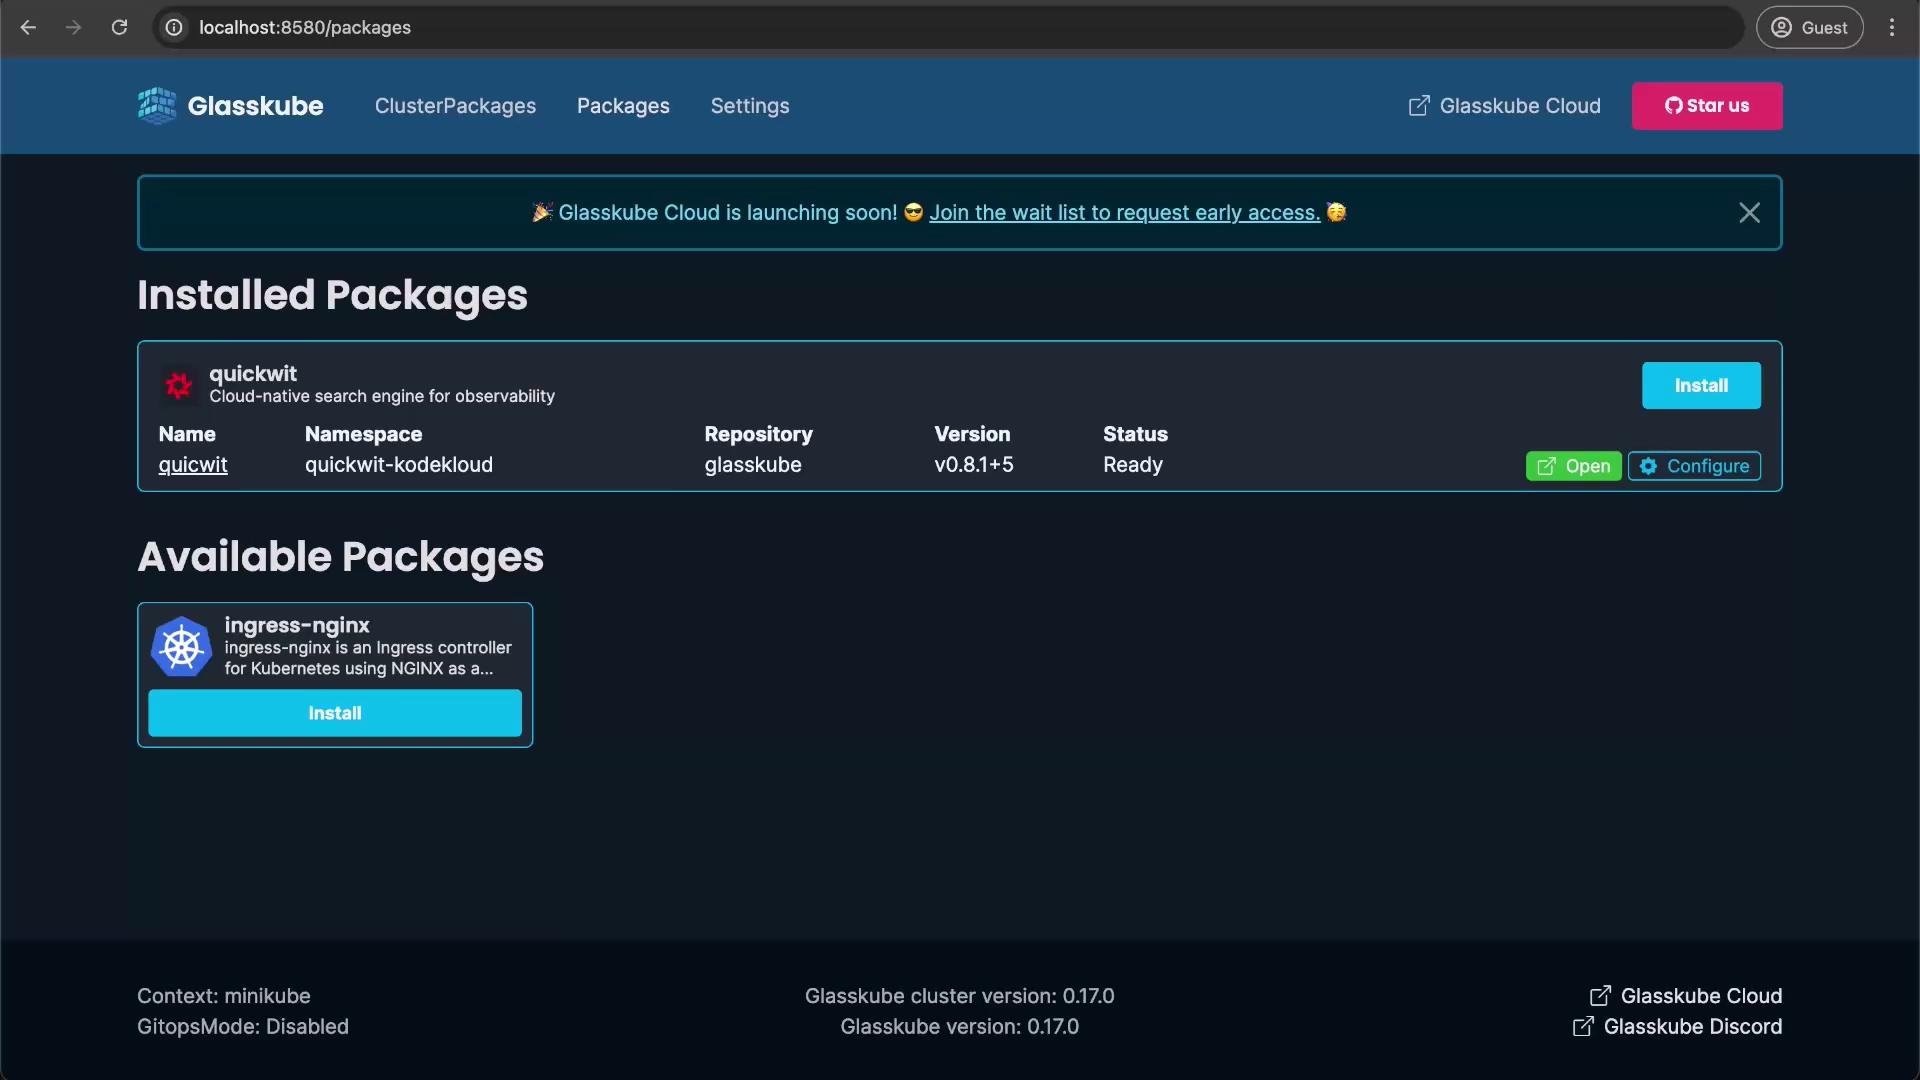Click the Context: minikube footer text

[x=224, y=996]
